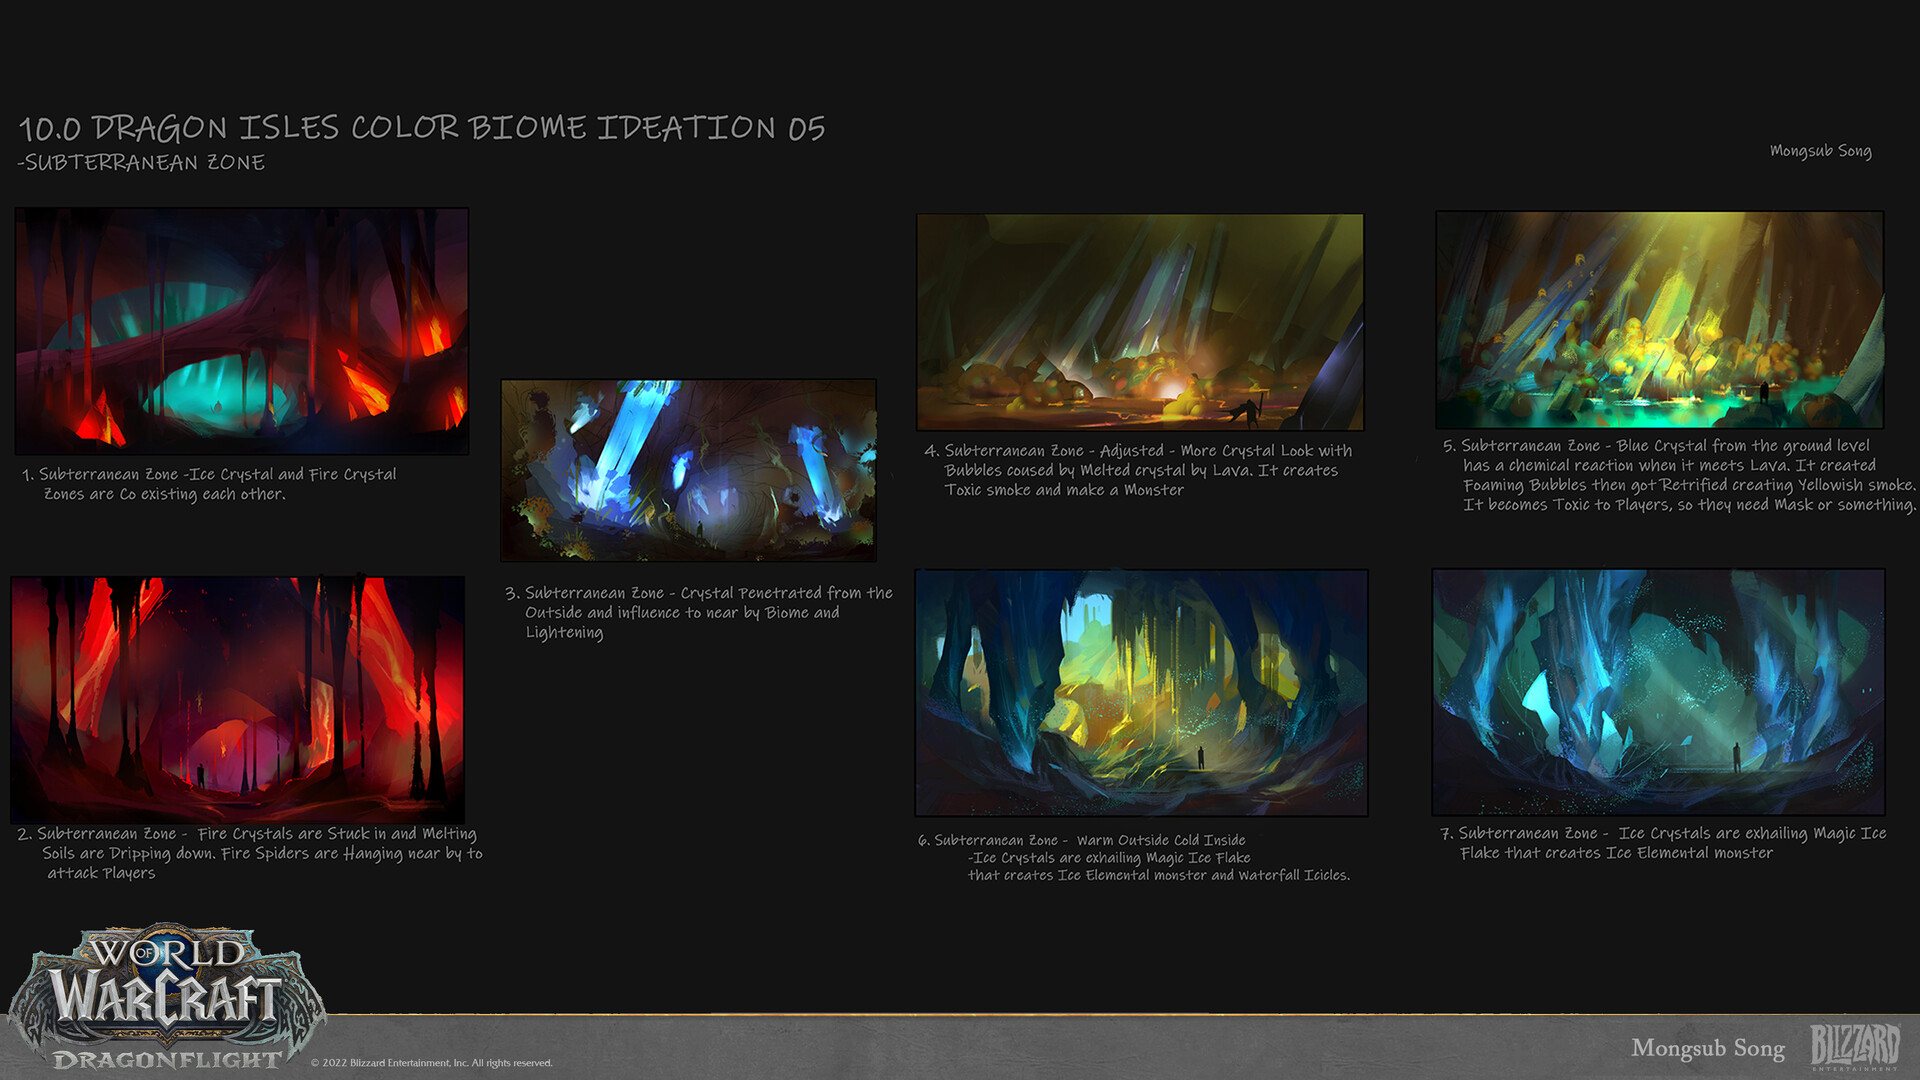Viewport: 1920px width, 1080px height.
Task: Open concept five yellow smoke crystal image
Action: (x=1659, y=320)
